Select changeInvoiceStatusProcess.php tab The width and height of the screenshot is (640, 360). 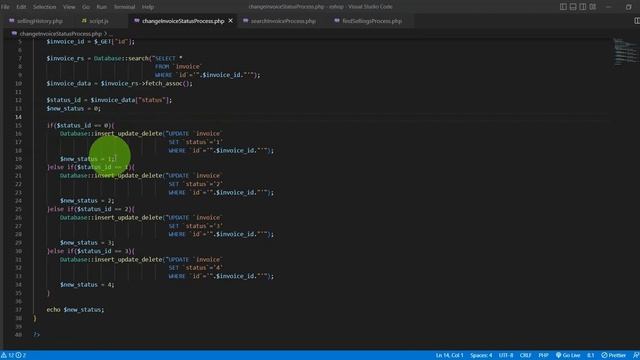pos(183,21)
